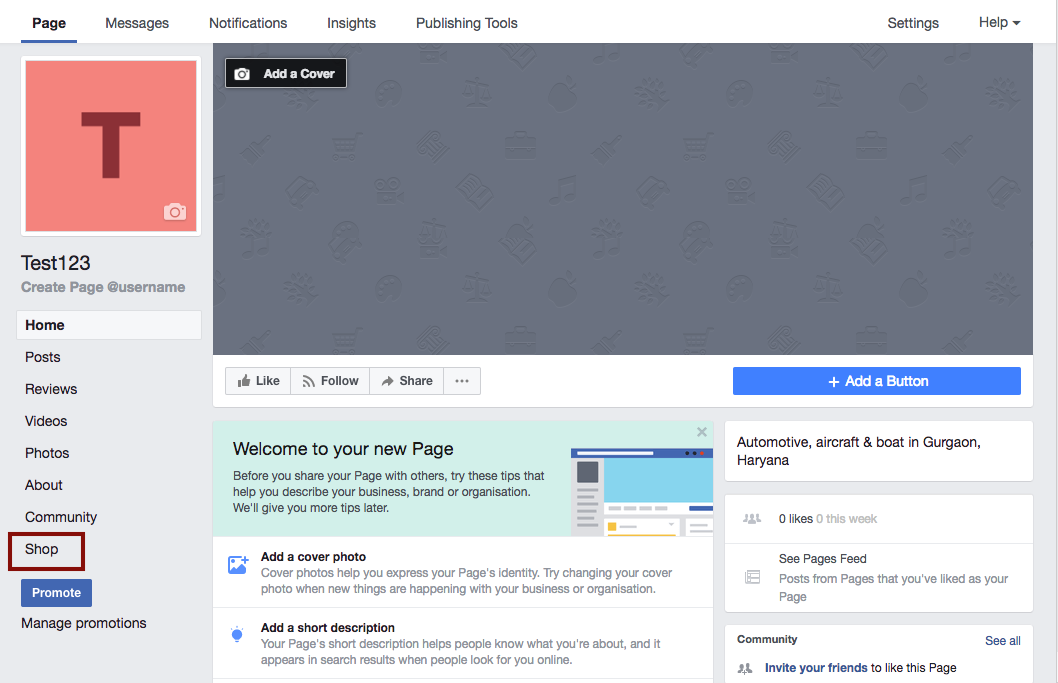Click the 0 likes text
Image resolution: width=1058 pixels, height=683 pixels.
(x=796, y=518)
